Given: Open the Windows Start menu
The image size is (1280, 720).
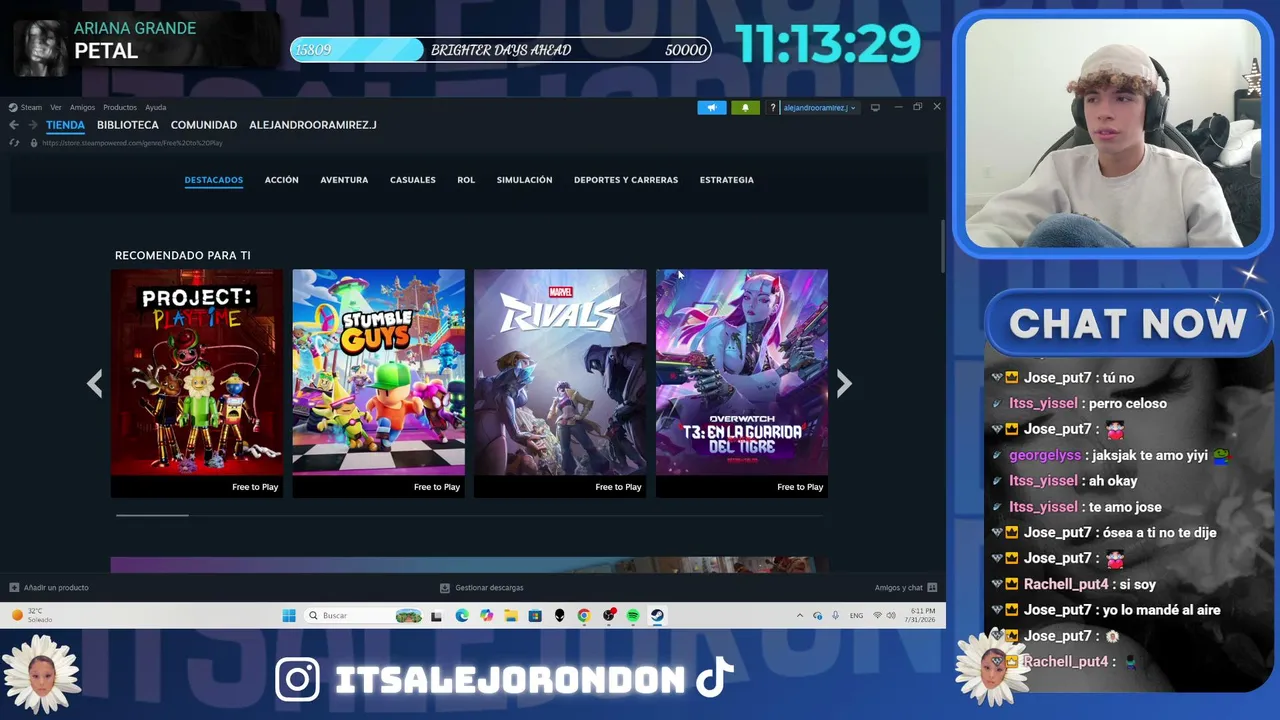Looking at the screenshot, I should (x=289, y=616).
